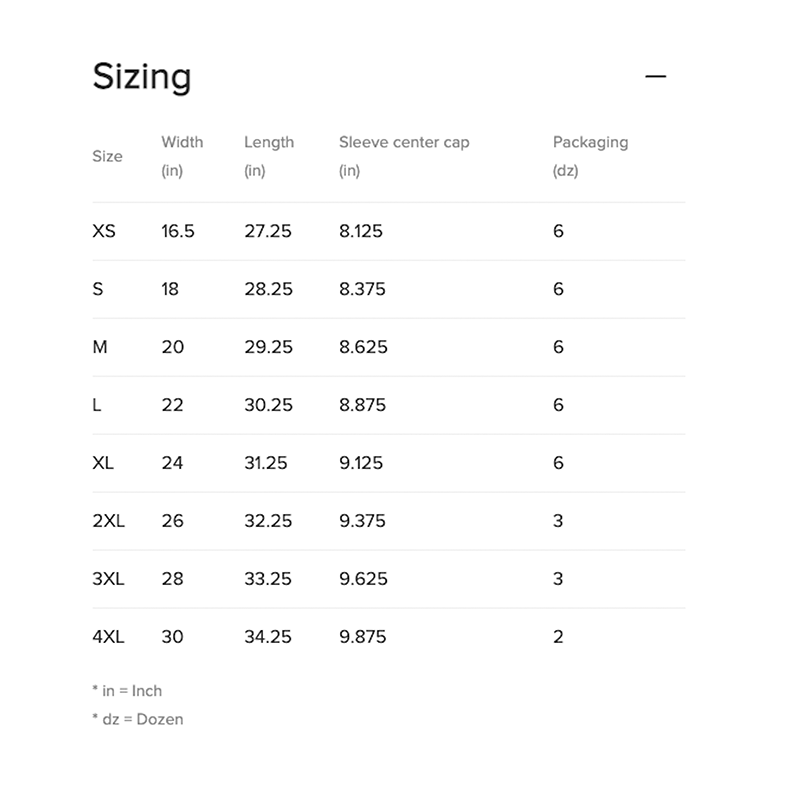Collapse the Sizing section minus icon
This screenshot has width=800, height=800.
click(x=656, y=77)
